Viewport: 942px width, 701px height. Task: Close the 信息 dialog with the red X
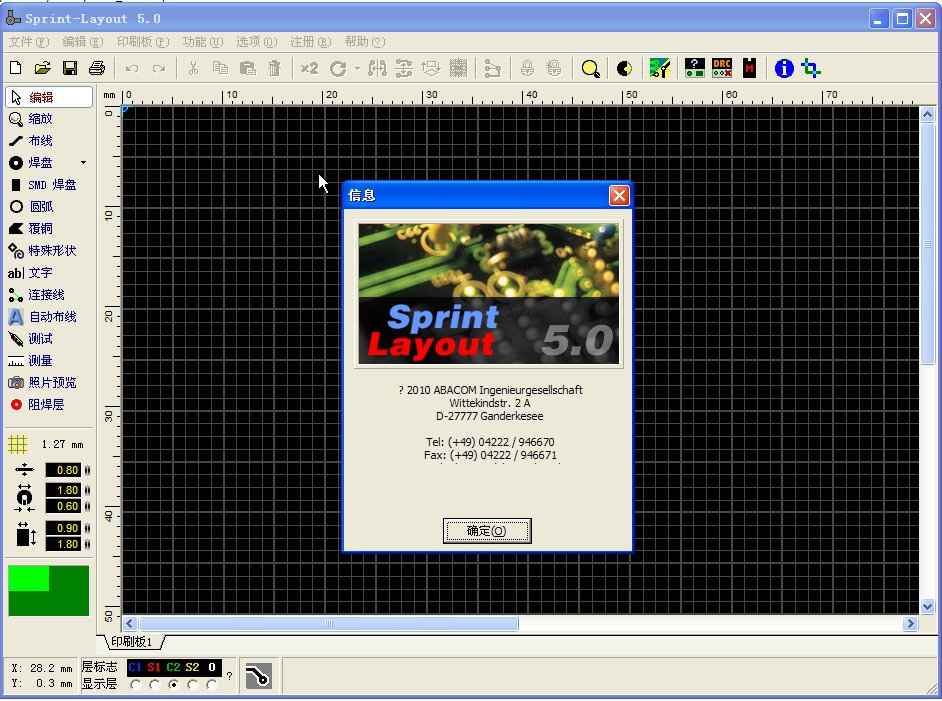(x=619, y=195)
